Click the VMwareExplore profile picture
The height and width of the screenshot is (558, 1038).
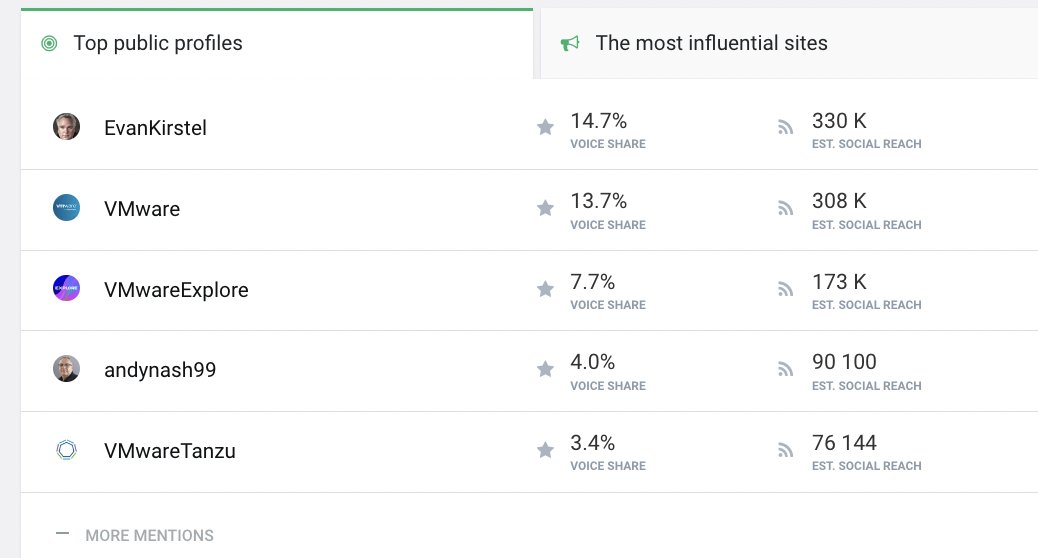pos(66,289)
